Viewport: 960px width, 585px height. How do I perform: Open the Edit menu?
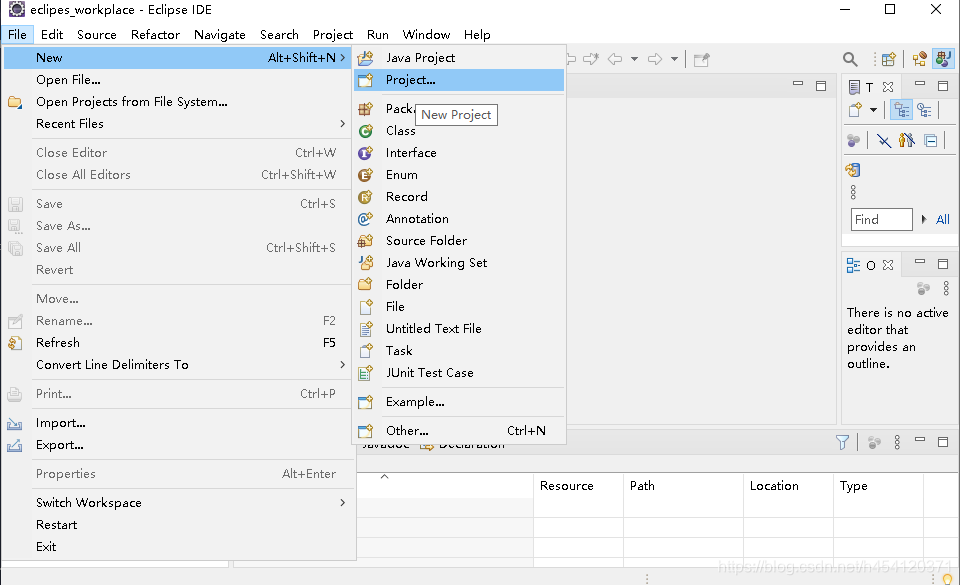point(52,34)
